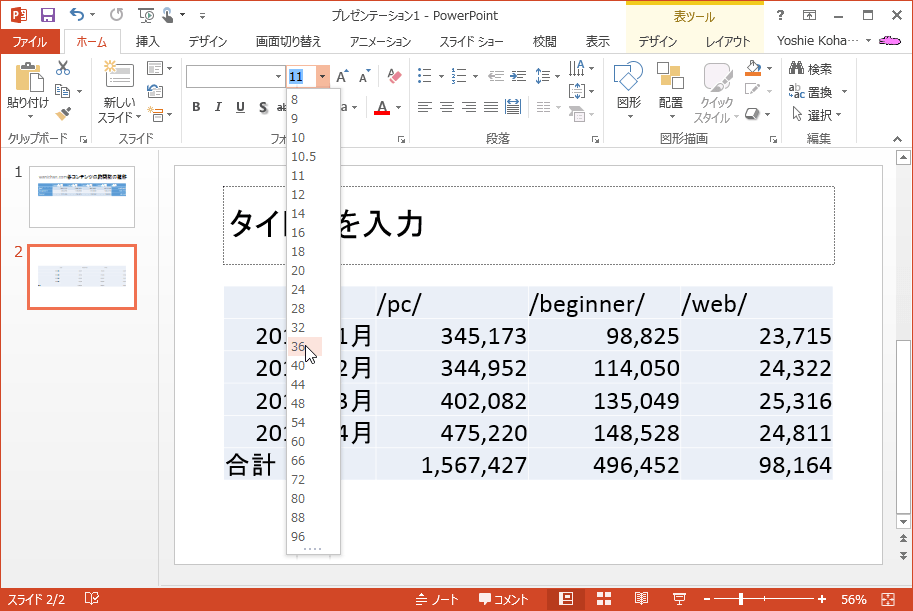Click the zoom slider handle
The image size is (913, 611).
pos(741,599)
